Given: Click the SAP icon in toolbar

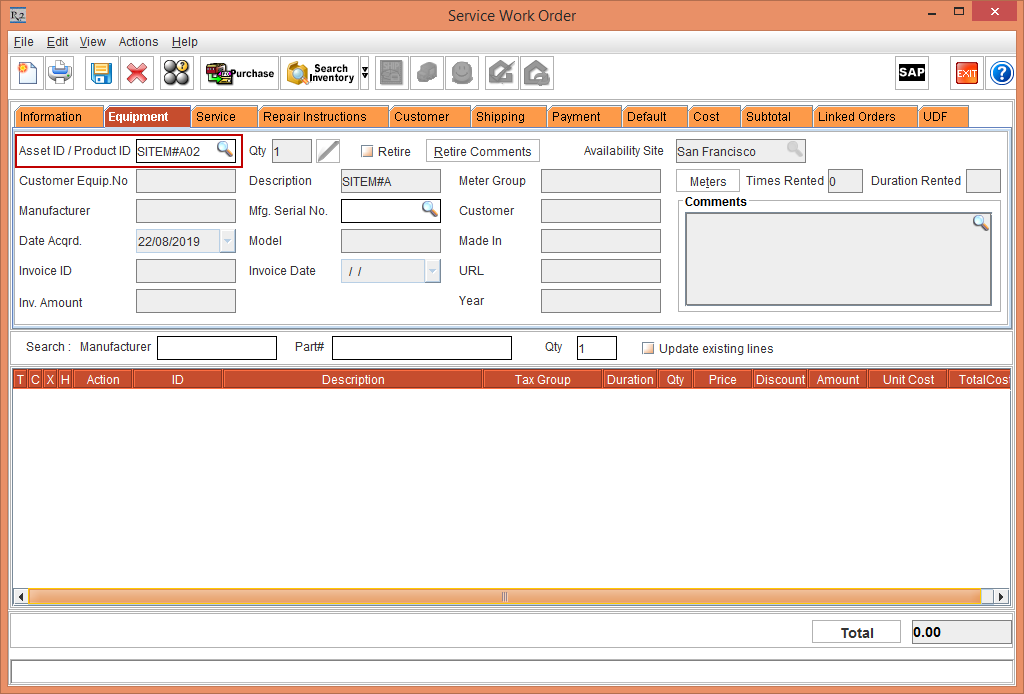Looking at the screenshot, I should pyautogui.click(x=911, y=73).
